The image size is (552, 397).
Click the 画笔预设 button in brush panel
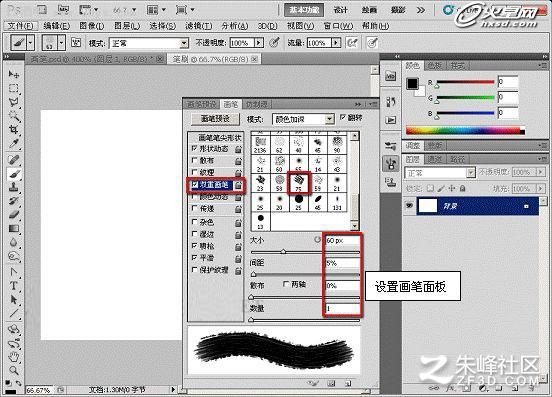[215, 119]
